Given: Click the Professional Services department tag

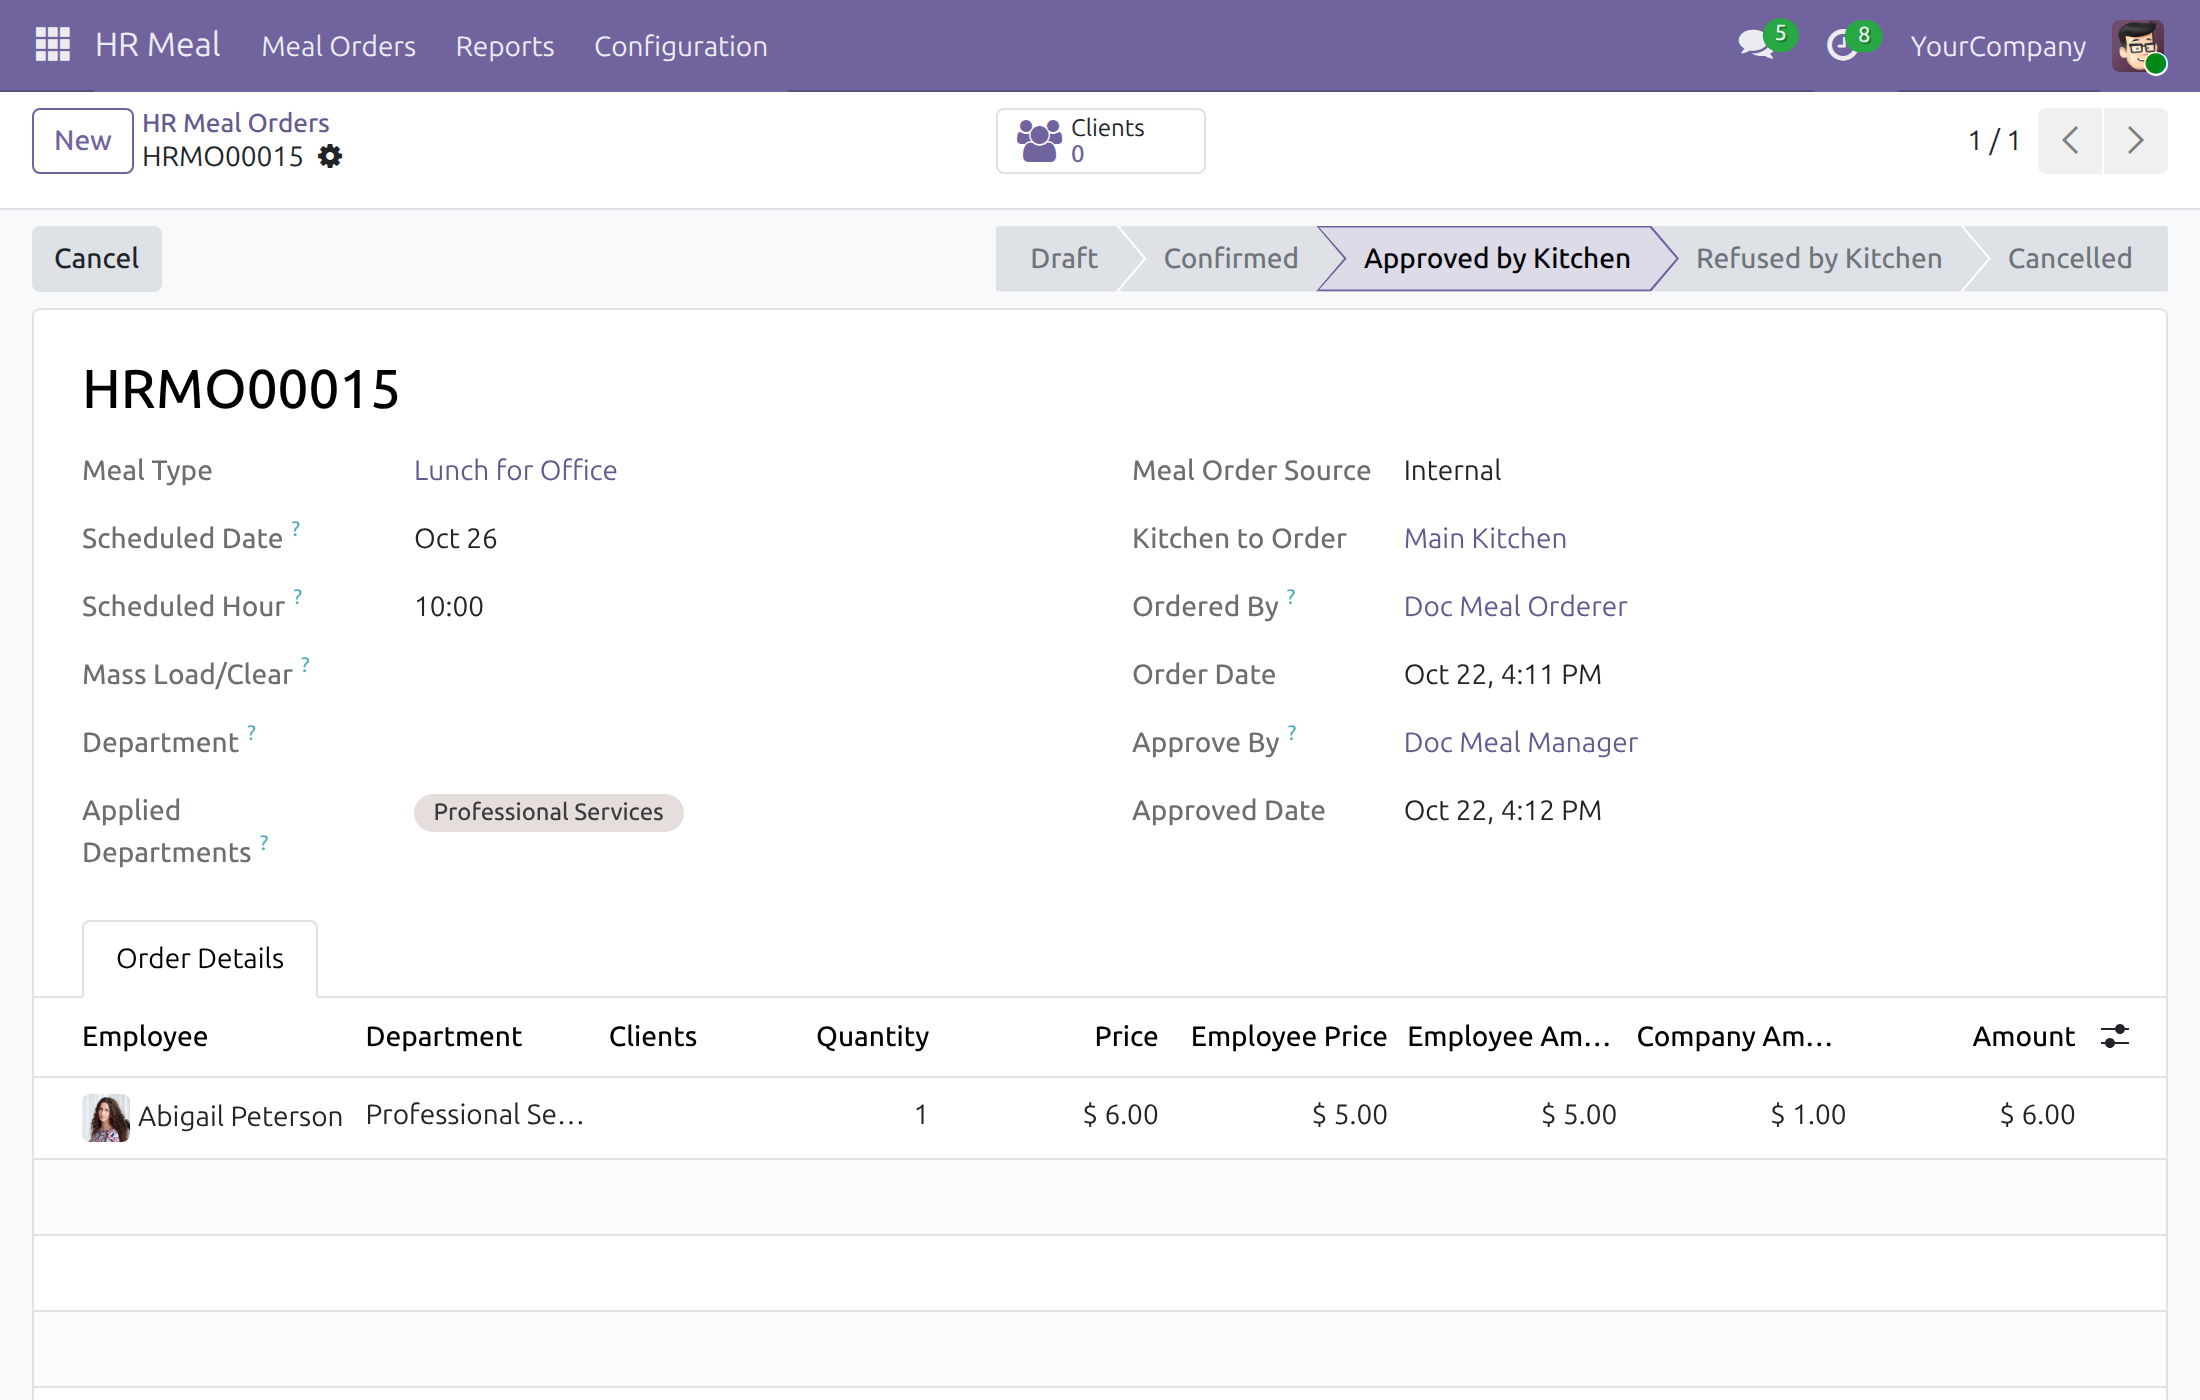Looking at the screenshot, I should 548,812.
